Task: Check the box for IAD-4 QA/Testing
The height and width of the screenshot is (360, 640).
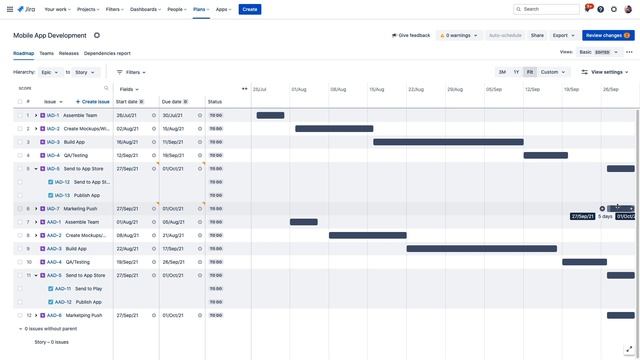Action: pos(20,156)
